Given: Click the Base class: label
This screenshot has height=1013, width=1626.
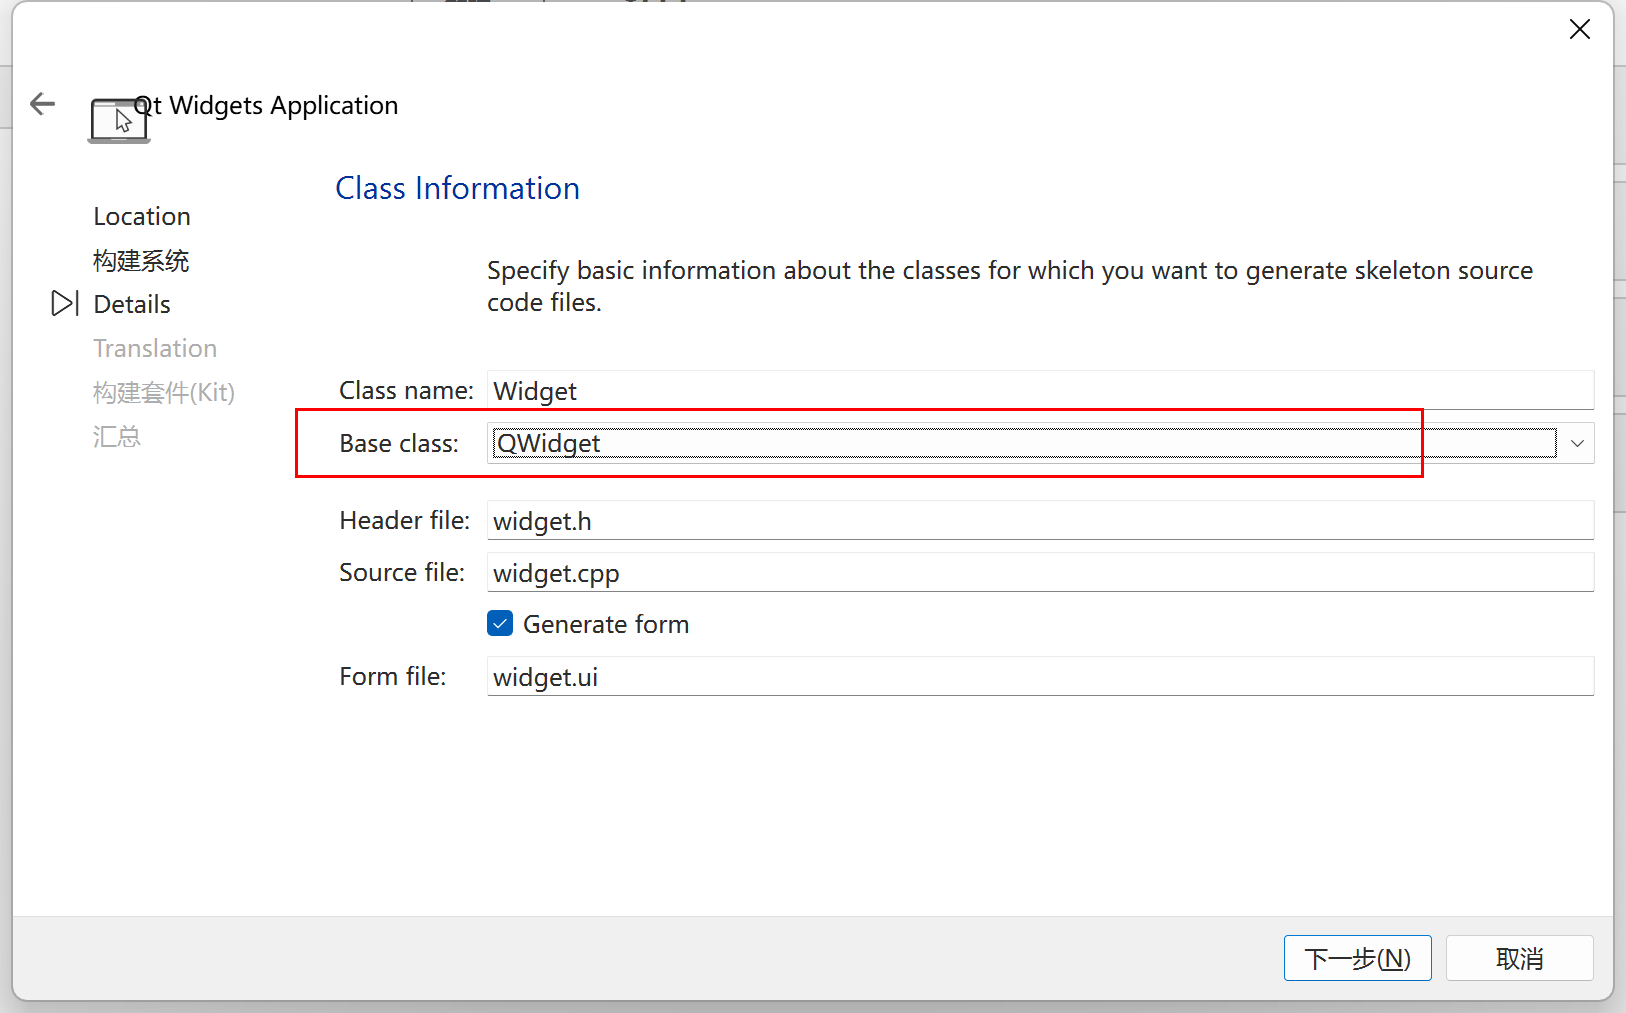Looking at the screenshot, I should 399,443.
